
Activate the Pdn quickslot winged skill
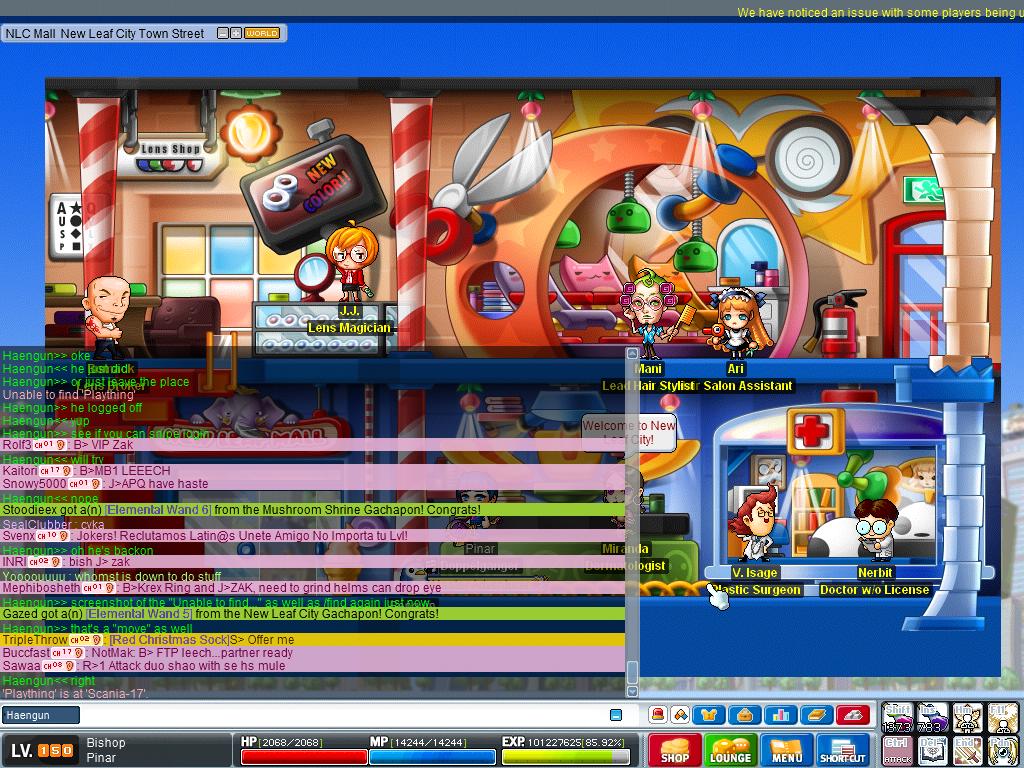point(1002,751)
